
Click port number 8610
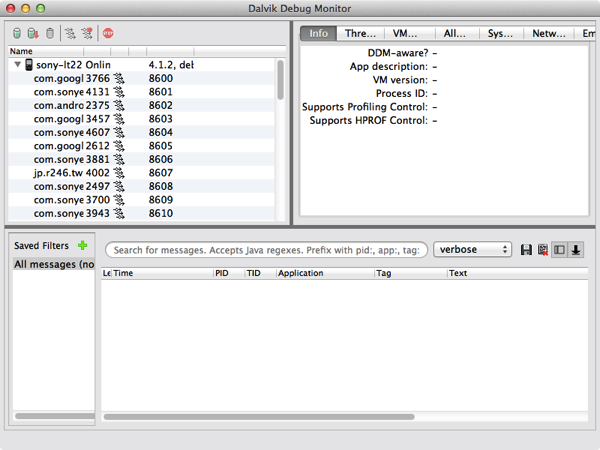(161, 213)
